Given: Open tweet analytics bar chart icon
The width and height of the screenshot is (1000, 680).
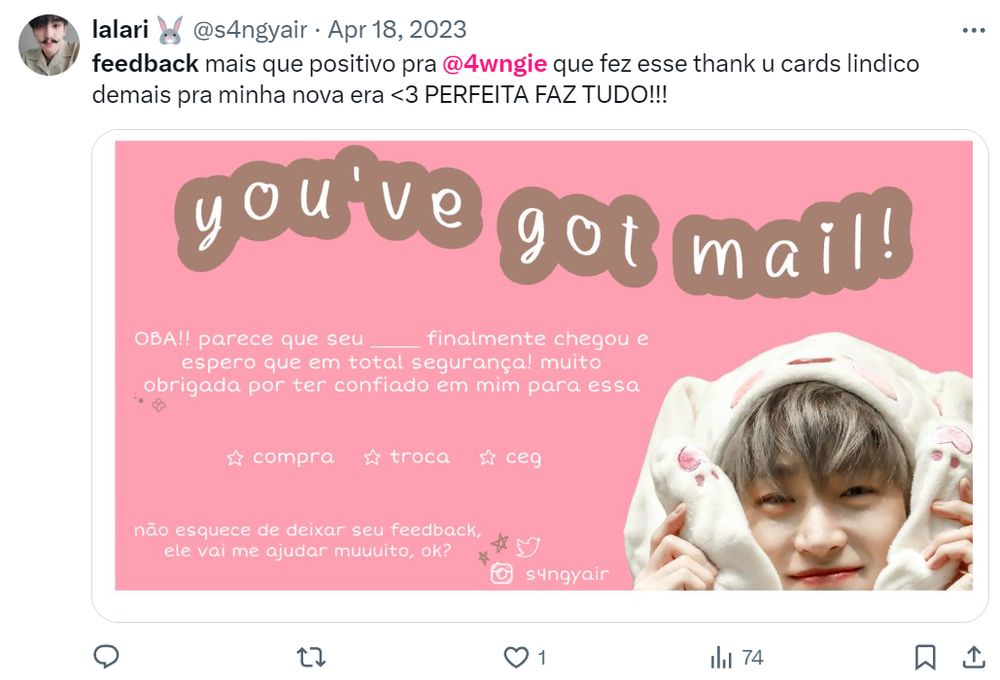Looking at the screenshot, I should coord(721,657).
